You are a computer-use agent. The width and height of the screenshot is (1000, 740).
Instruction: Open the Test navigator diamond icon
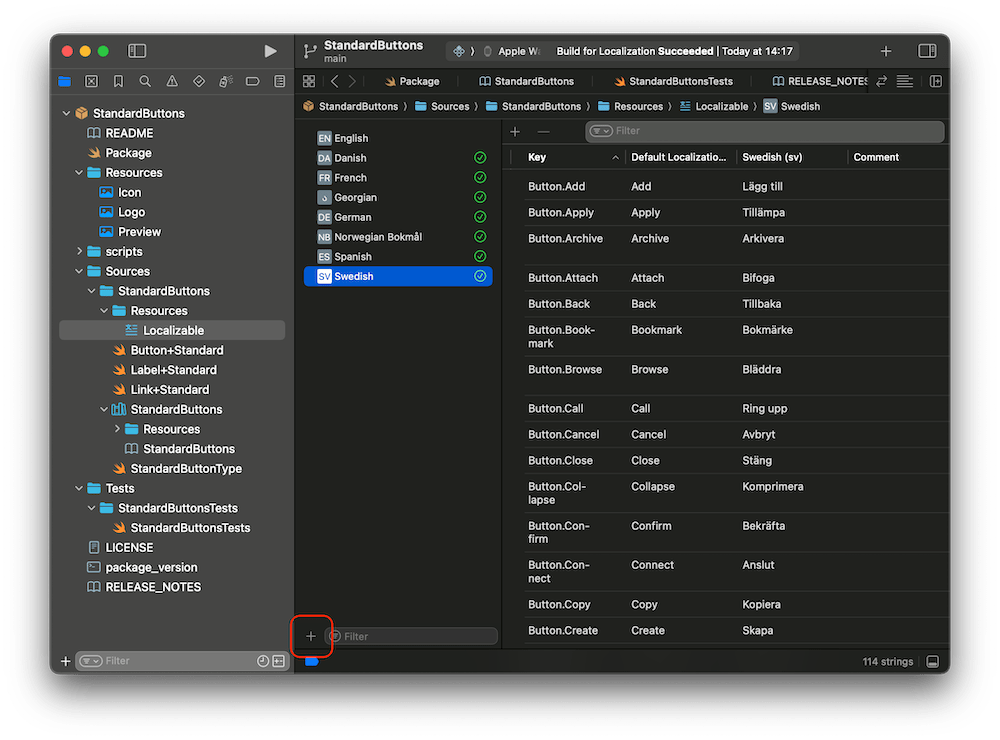(199, 81)
